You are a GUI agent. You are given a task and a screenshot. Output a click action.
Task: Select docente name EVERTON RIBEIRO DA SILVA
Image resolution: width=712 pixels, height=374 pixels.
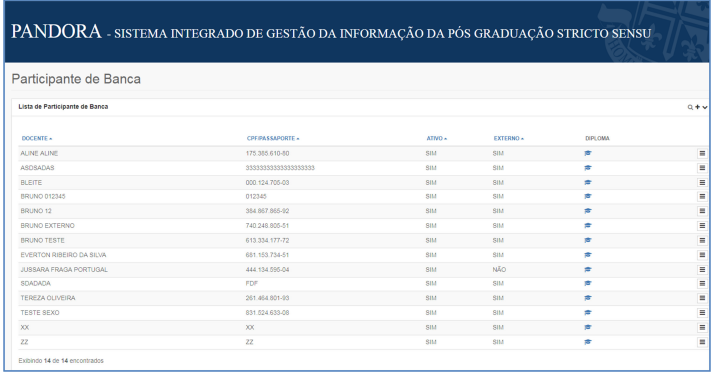63,255
